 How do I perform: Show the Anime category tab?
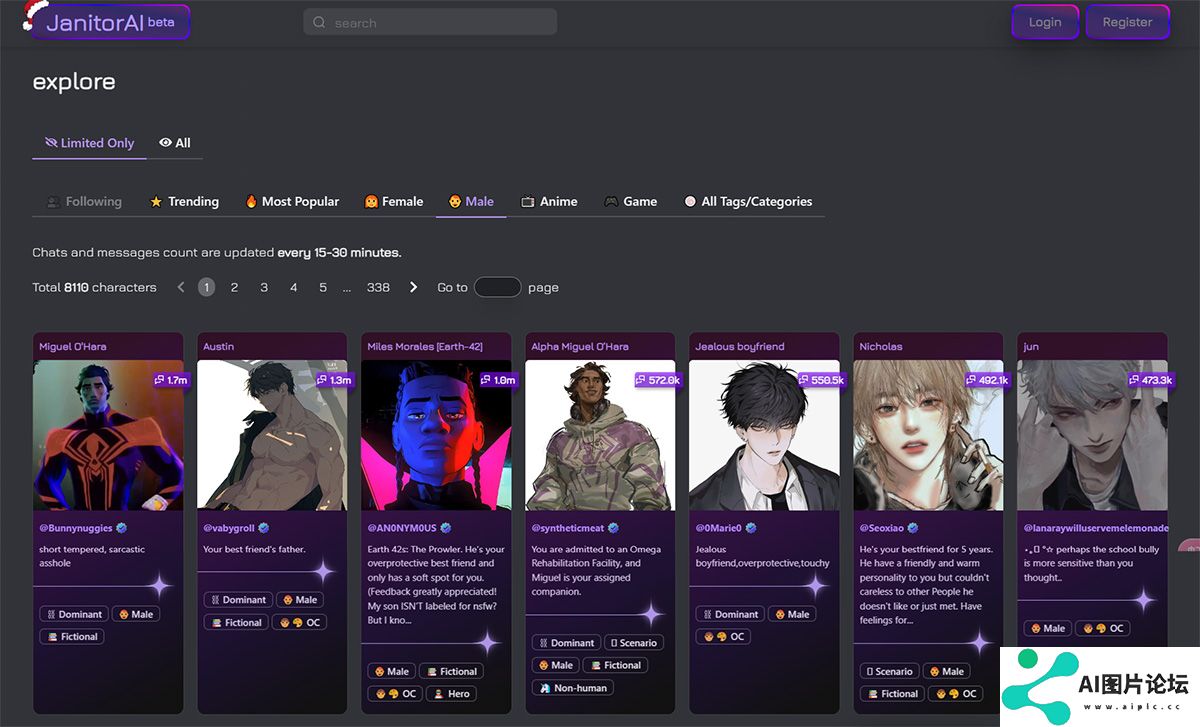549,201
